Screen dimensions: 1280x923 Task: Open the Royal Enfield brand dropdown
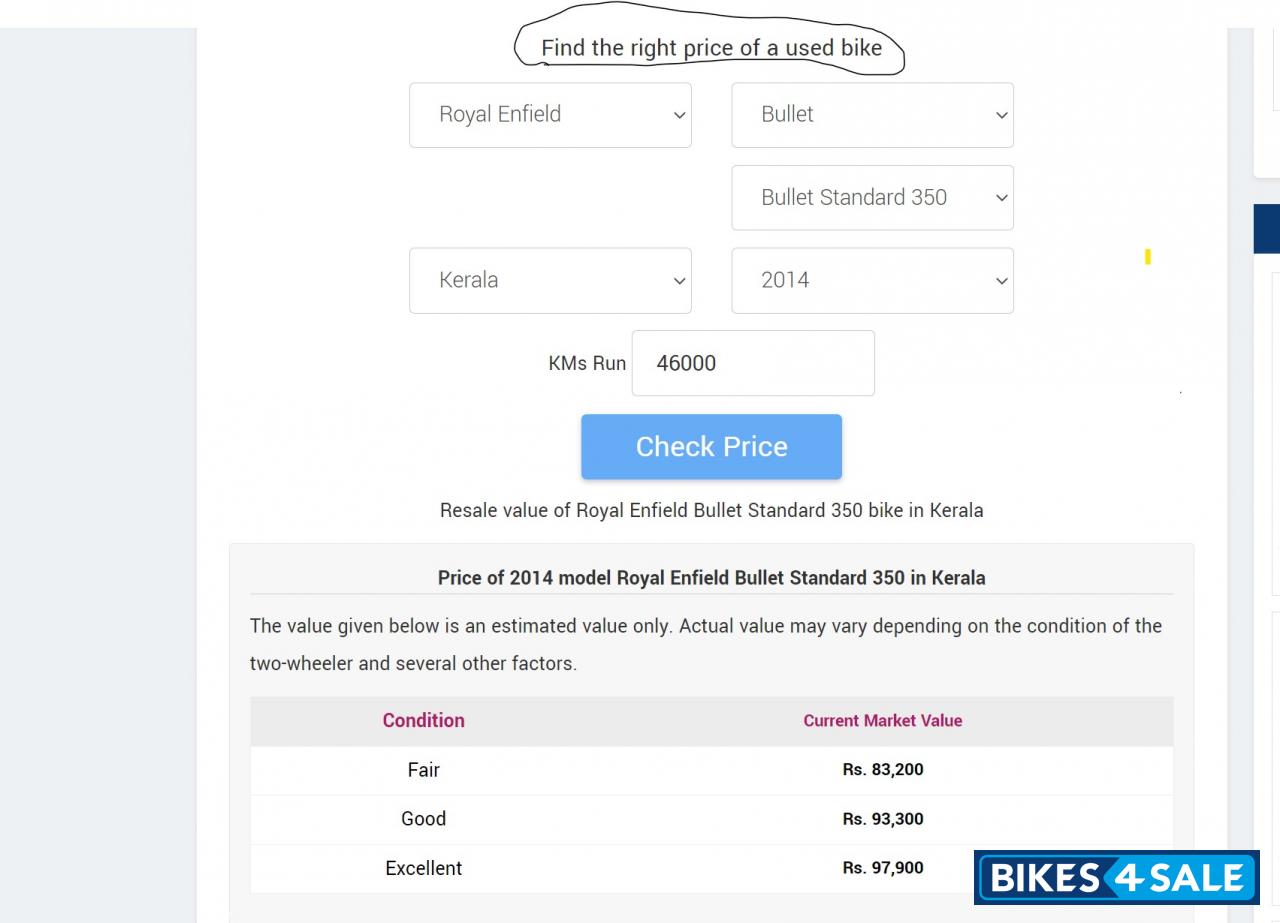click(550, 114)
